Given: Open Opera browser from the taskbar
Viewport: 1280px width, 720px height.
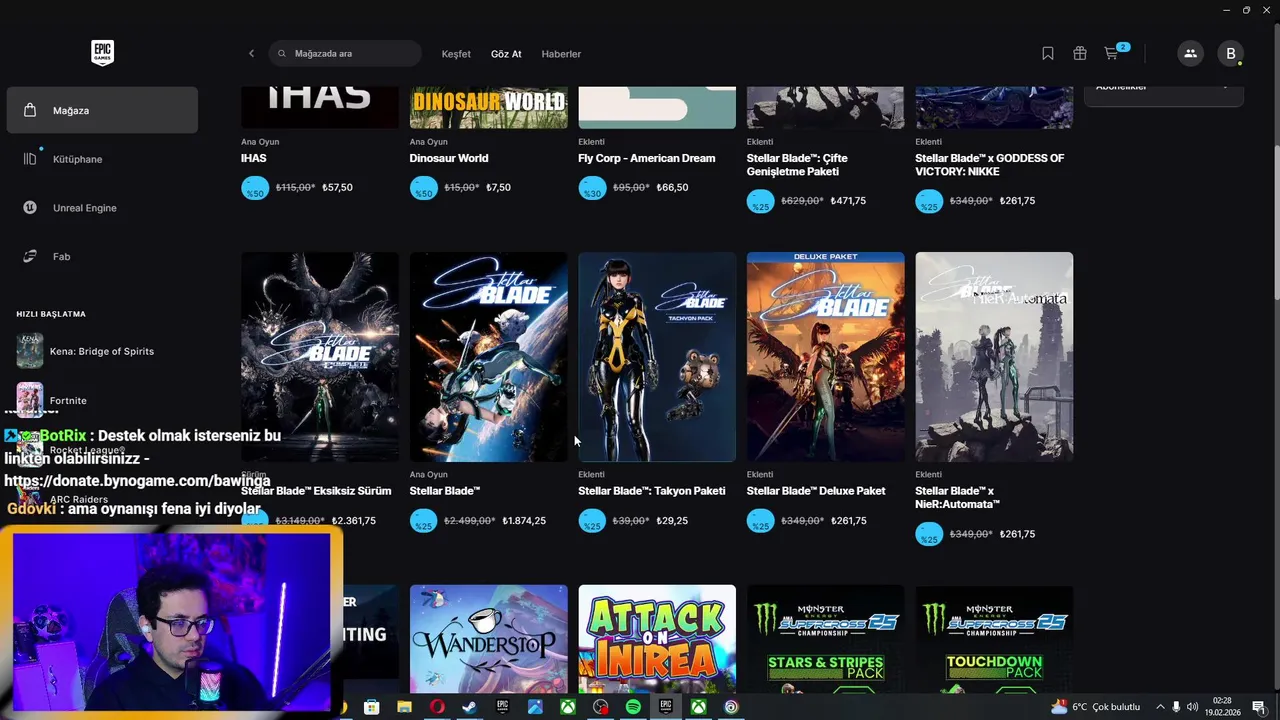Looking at the screenshot, I should 437,707.
